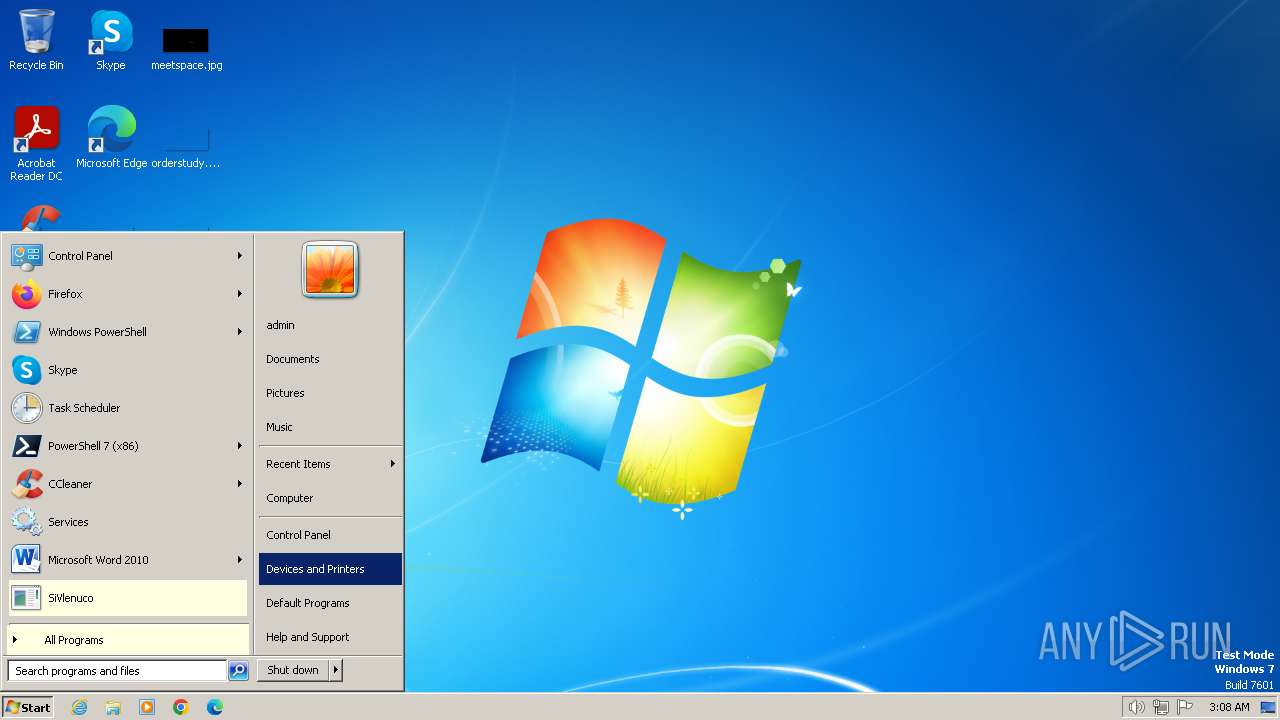
Task: Open the SiVlenuco Start menu entry
Action: [x=128, y=598]
